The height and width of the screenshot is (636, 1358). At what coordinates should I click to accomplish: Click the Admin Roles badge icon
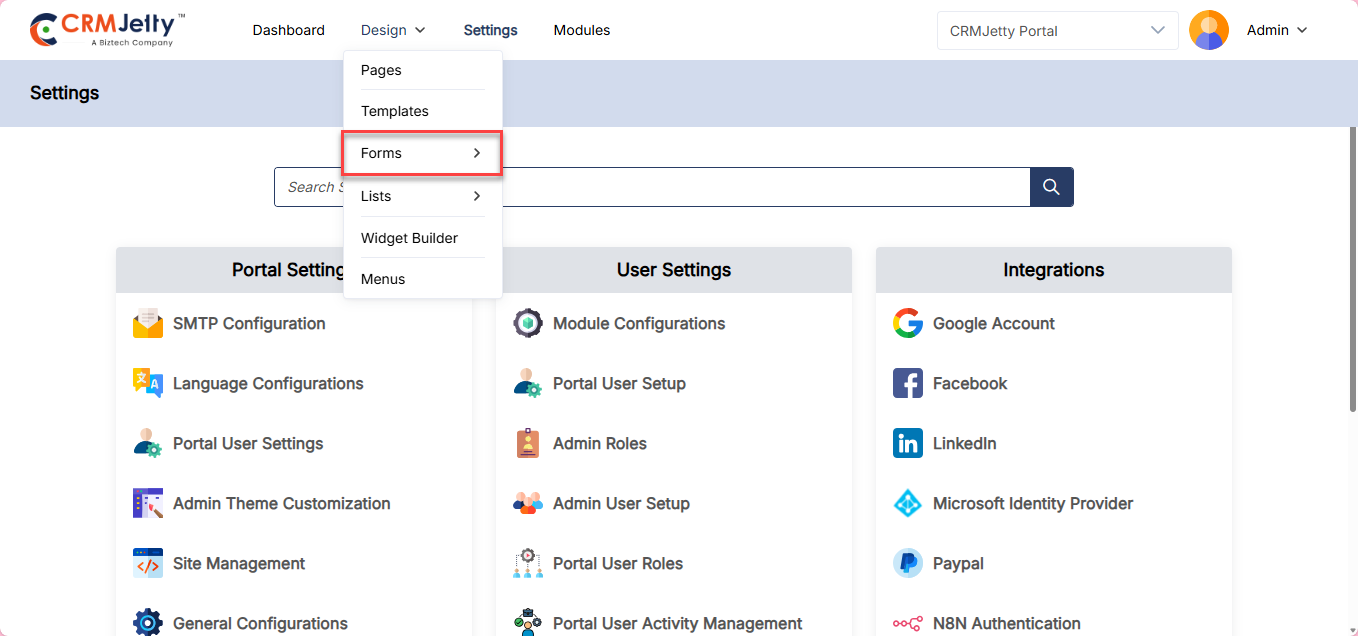(528, 444)
